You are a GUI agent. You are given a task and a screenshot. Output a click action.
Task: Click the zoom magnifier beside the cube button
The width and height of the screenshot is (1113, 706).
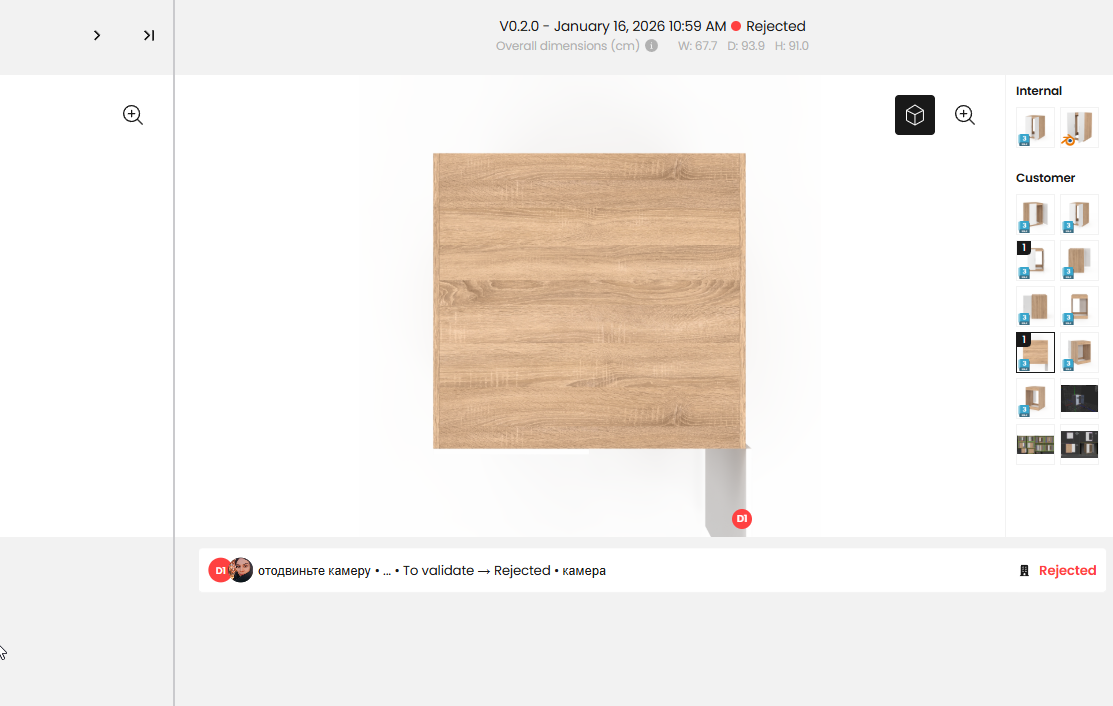[965, 115]
